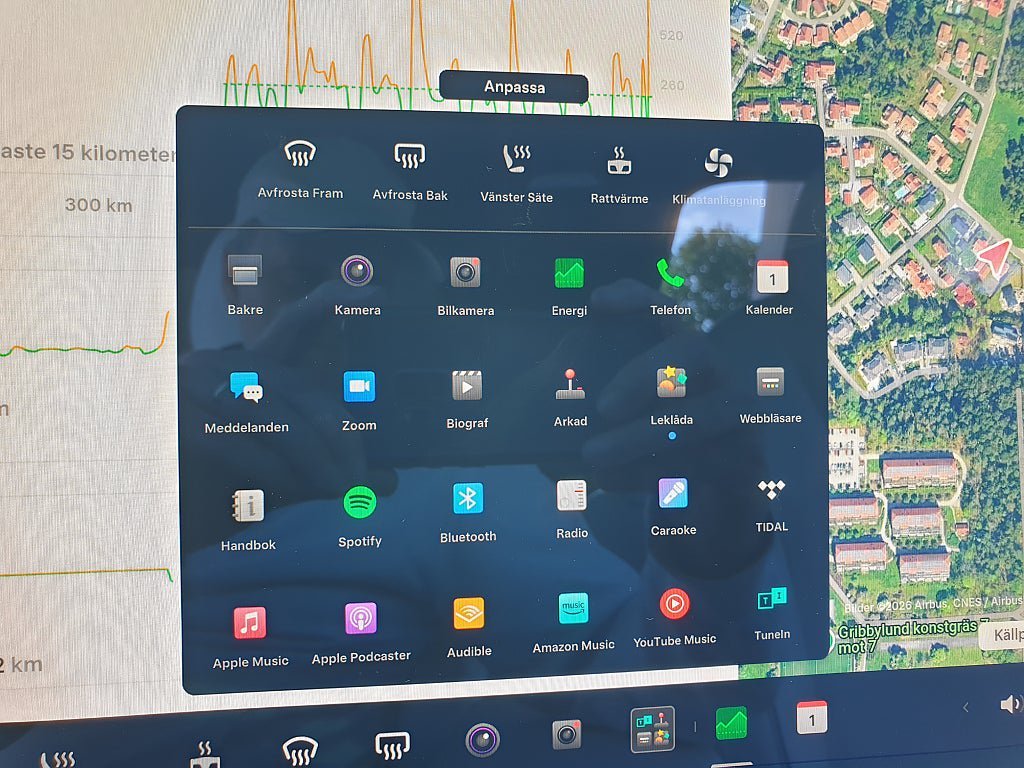Open the Handbok manual app
The height and width of the screenshot is (768, 1024).
248,506
